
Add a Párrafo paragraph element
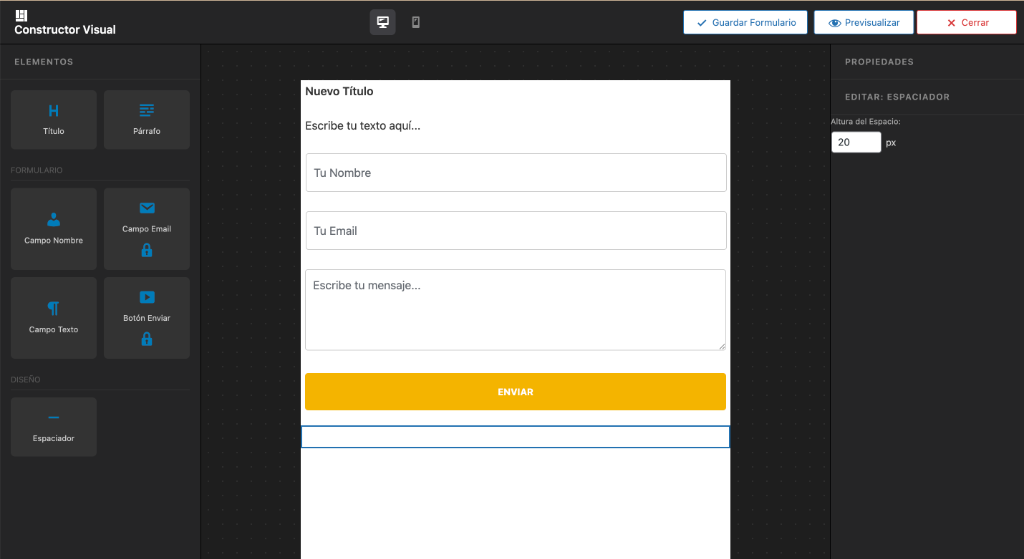click(x=147, y=119)
